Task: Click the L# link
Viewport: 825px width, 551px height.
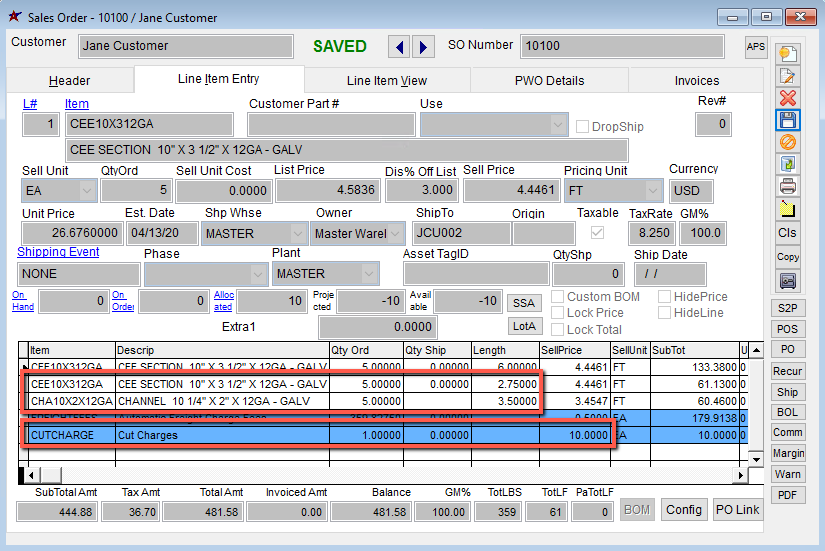Action: coord(30,104)
